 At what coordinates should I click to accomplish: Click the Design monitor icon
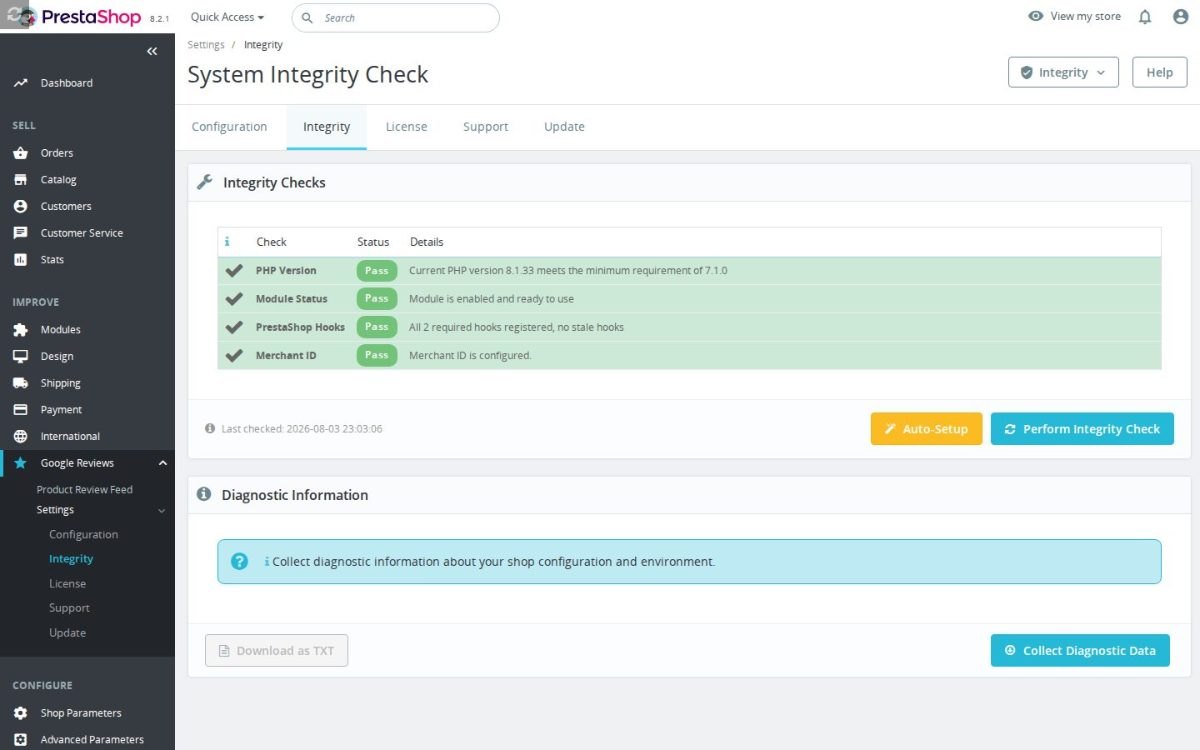point(20,356)
